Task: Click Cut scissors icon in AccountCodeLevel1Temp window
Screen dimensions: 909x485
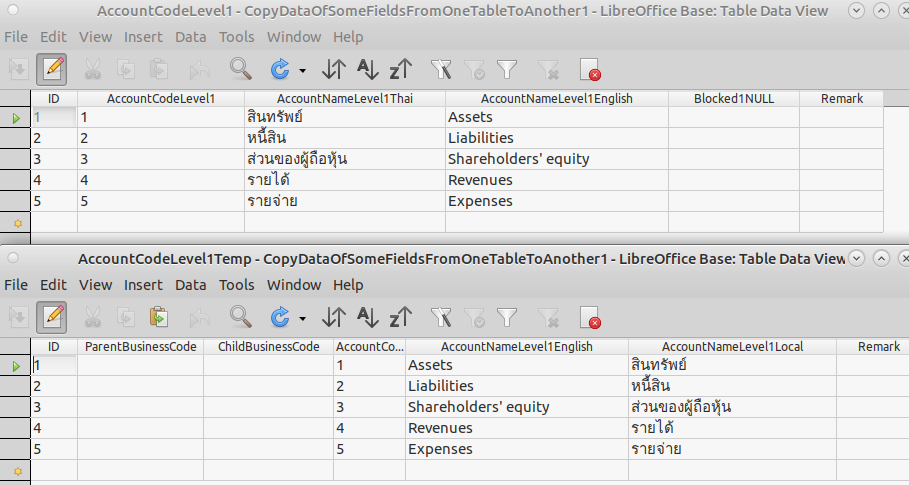Action: pyautogui.click(x=93, y=318)
